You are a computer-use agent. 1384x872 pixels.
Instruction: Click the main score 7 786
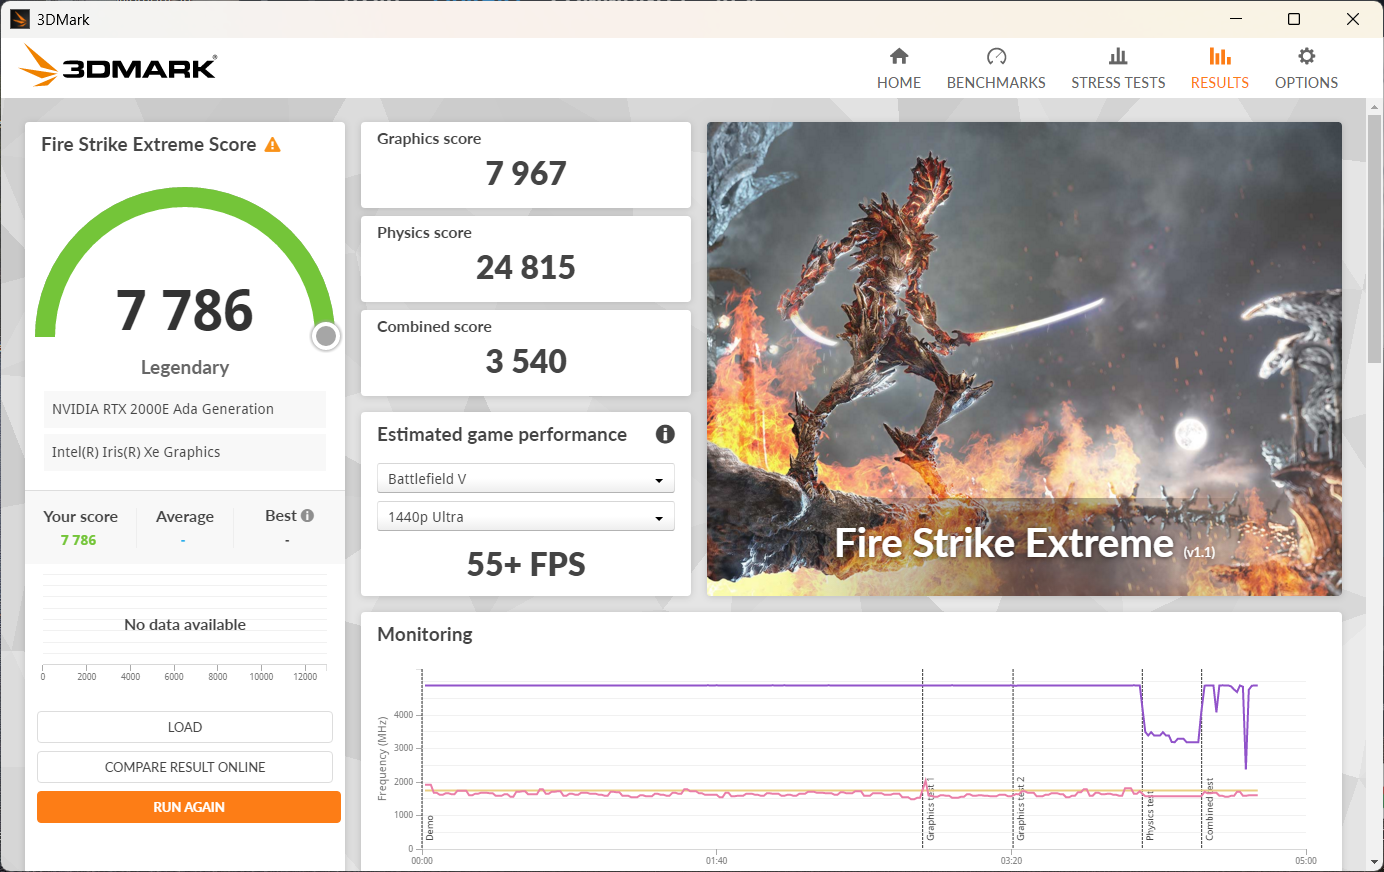click(x=185, y=311)
